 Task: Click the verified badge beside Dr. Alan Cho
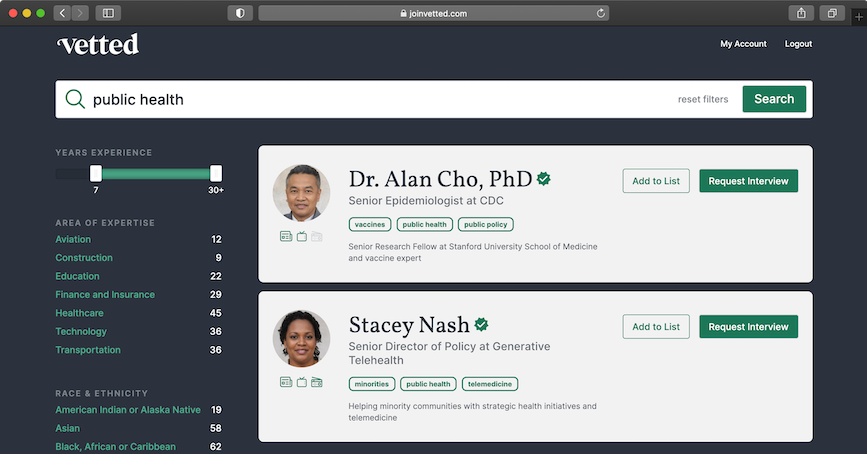coord(544,179)
